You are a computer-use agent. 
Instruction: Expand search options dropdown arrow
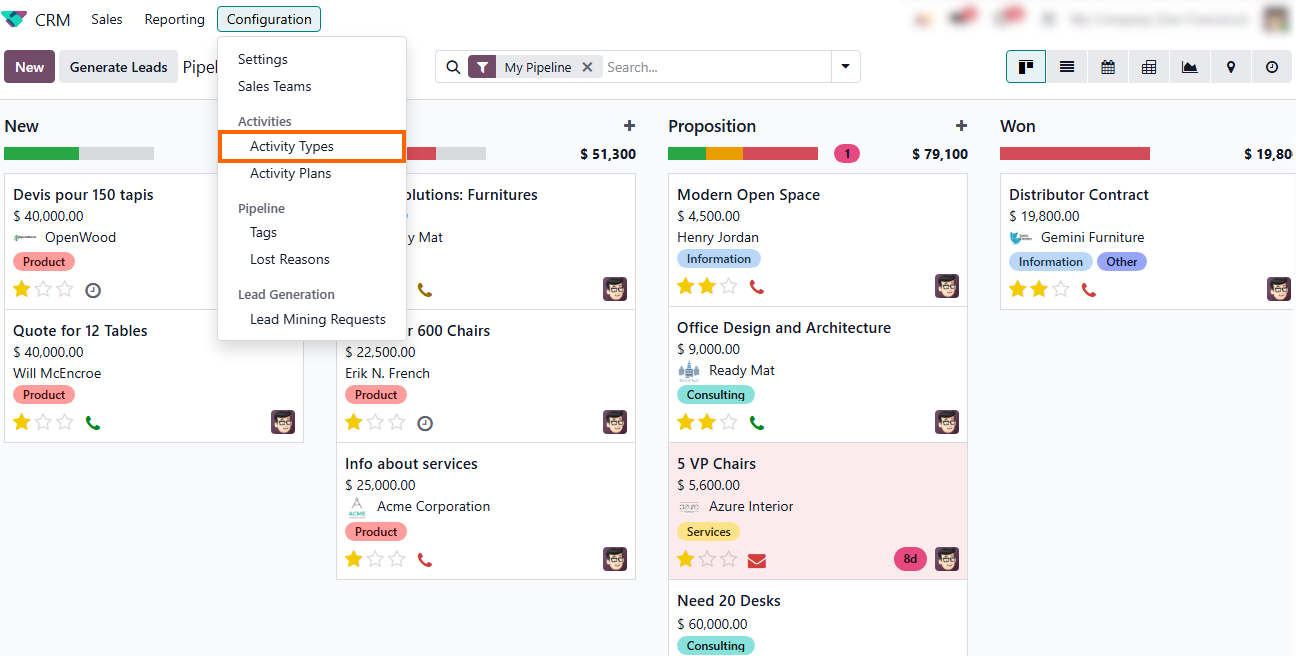(x=846, y=67)
